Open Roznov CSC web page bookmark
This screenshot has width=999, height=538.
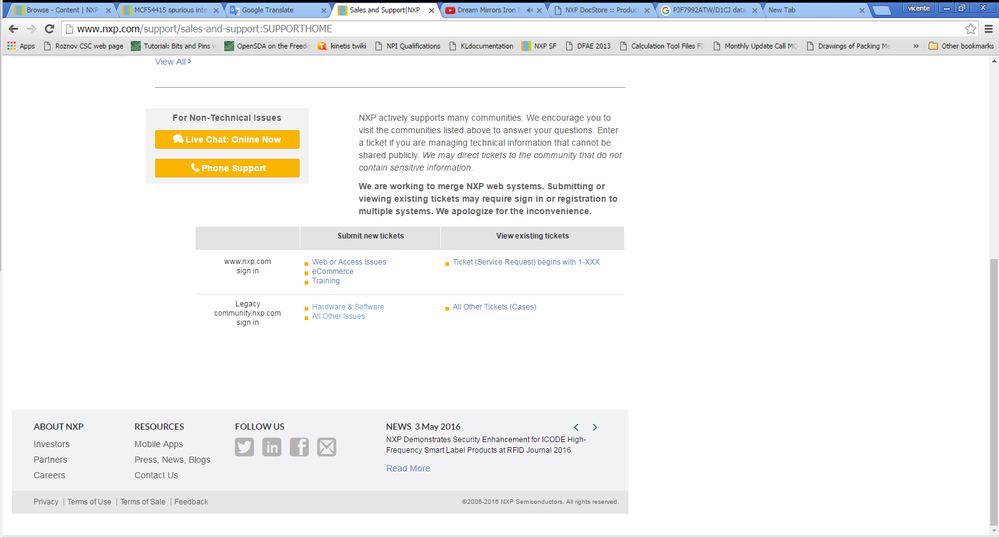tap(83, 46)
